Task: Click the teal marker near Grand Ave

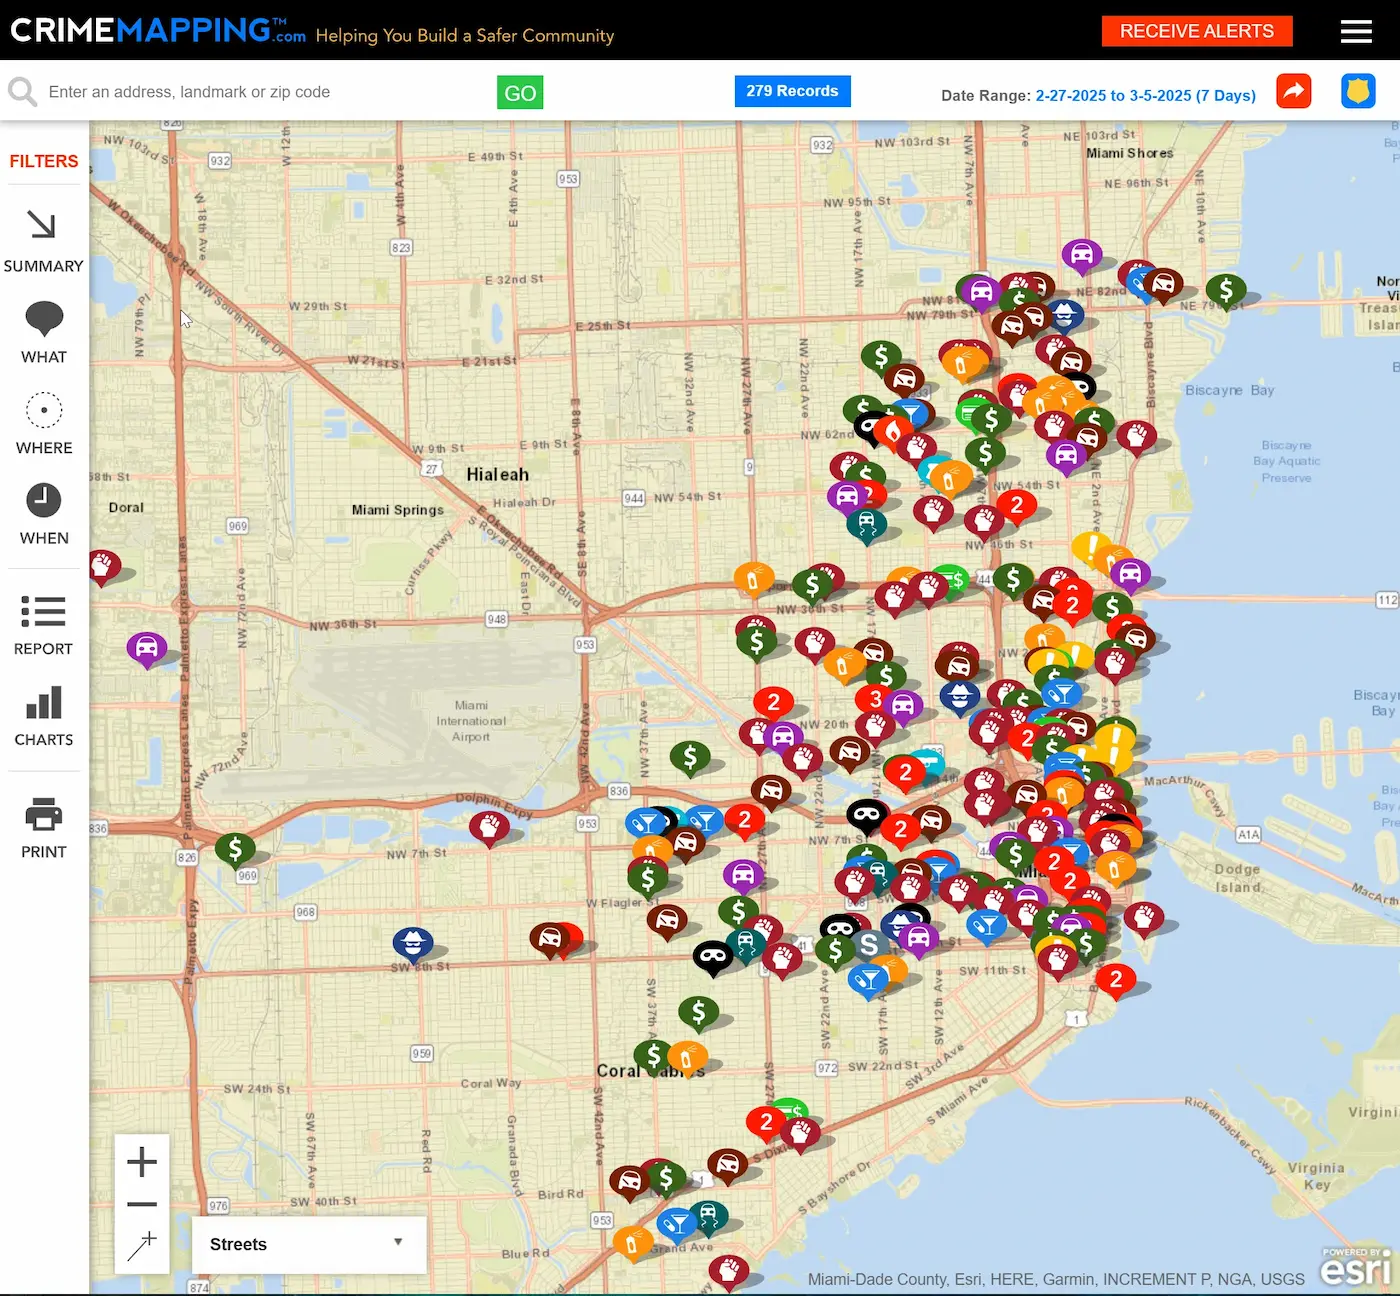Action: [709, 1217]
